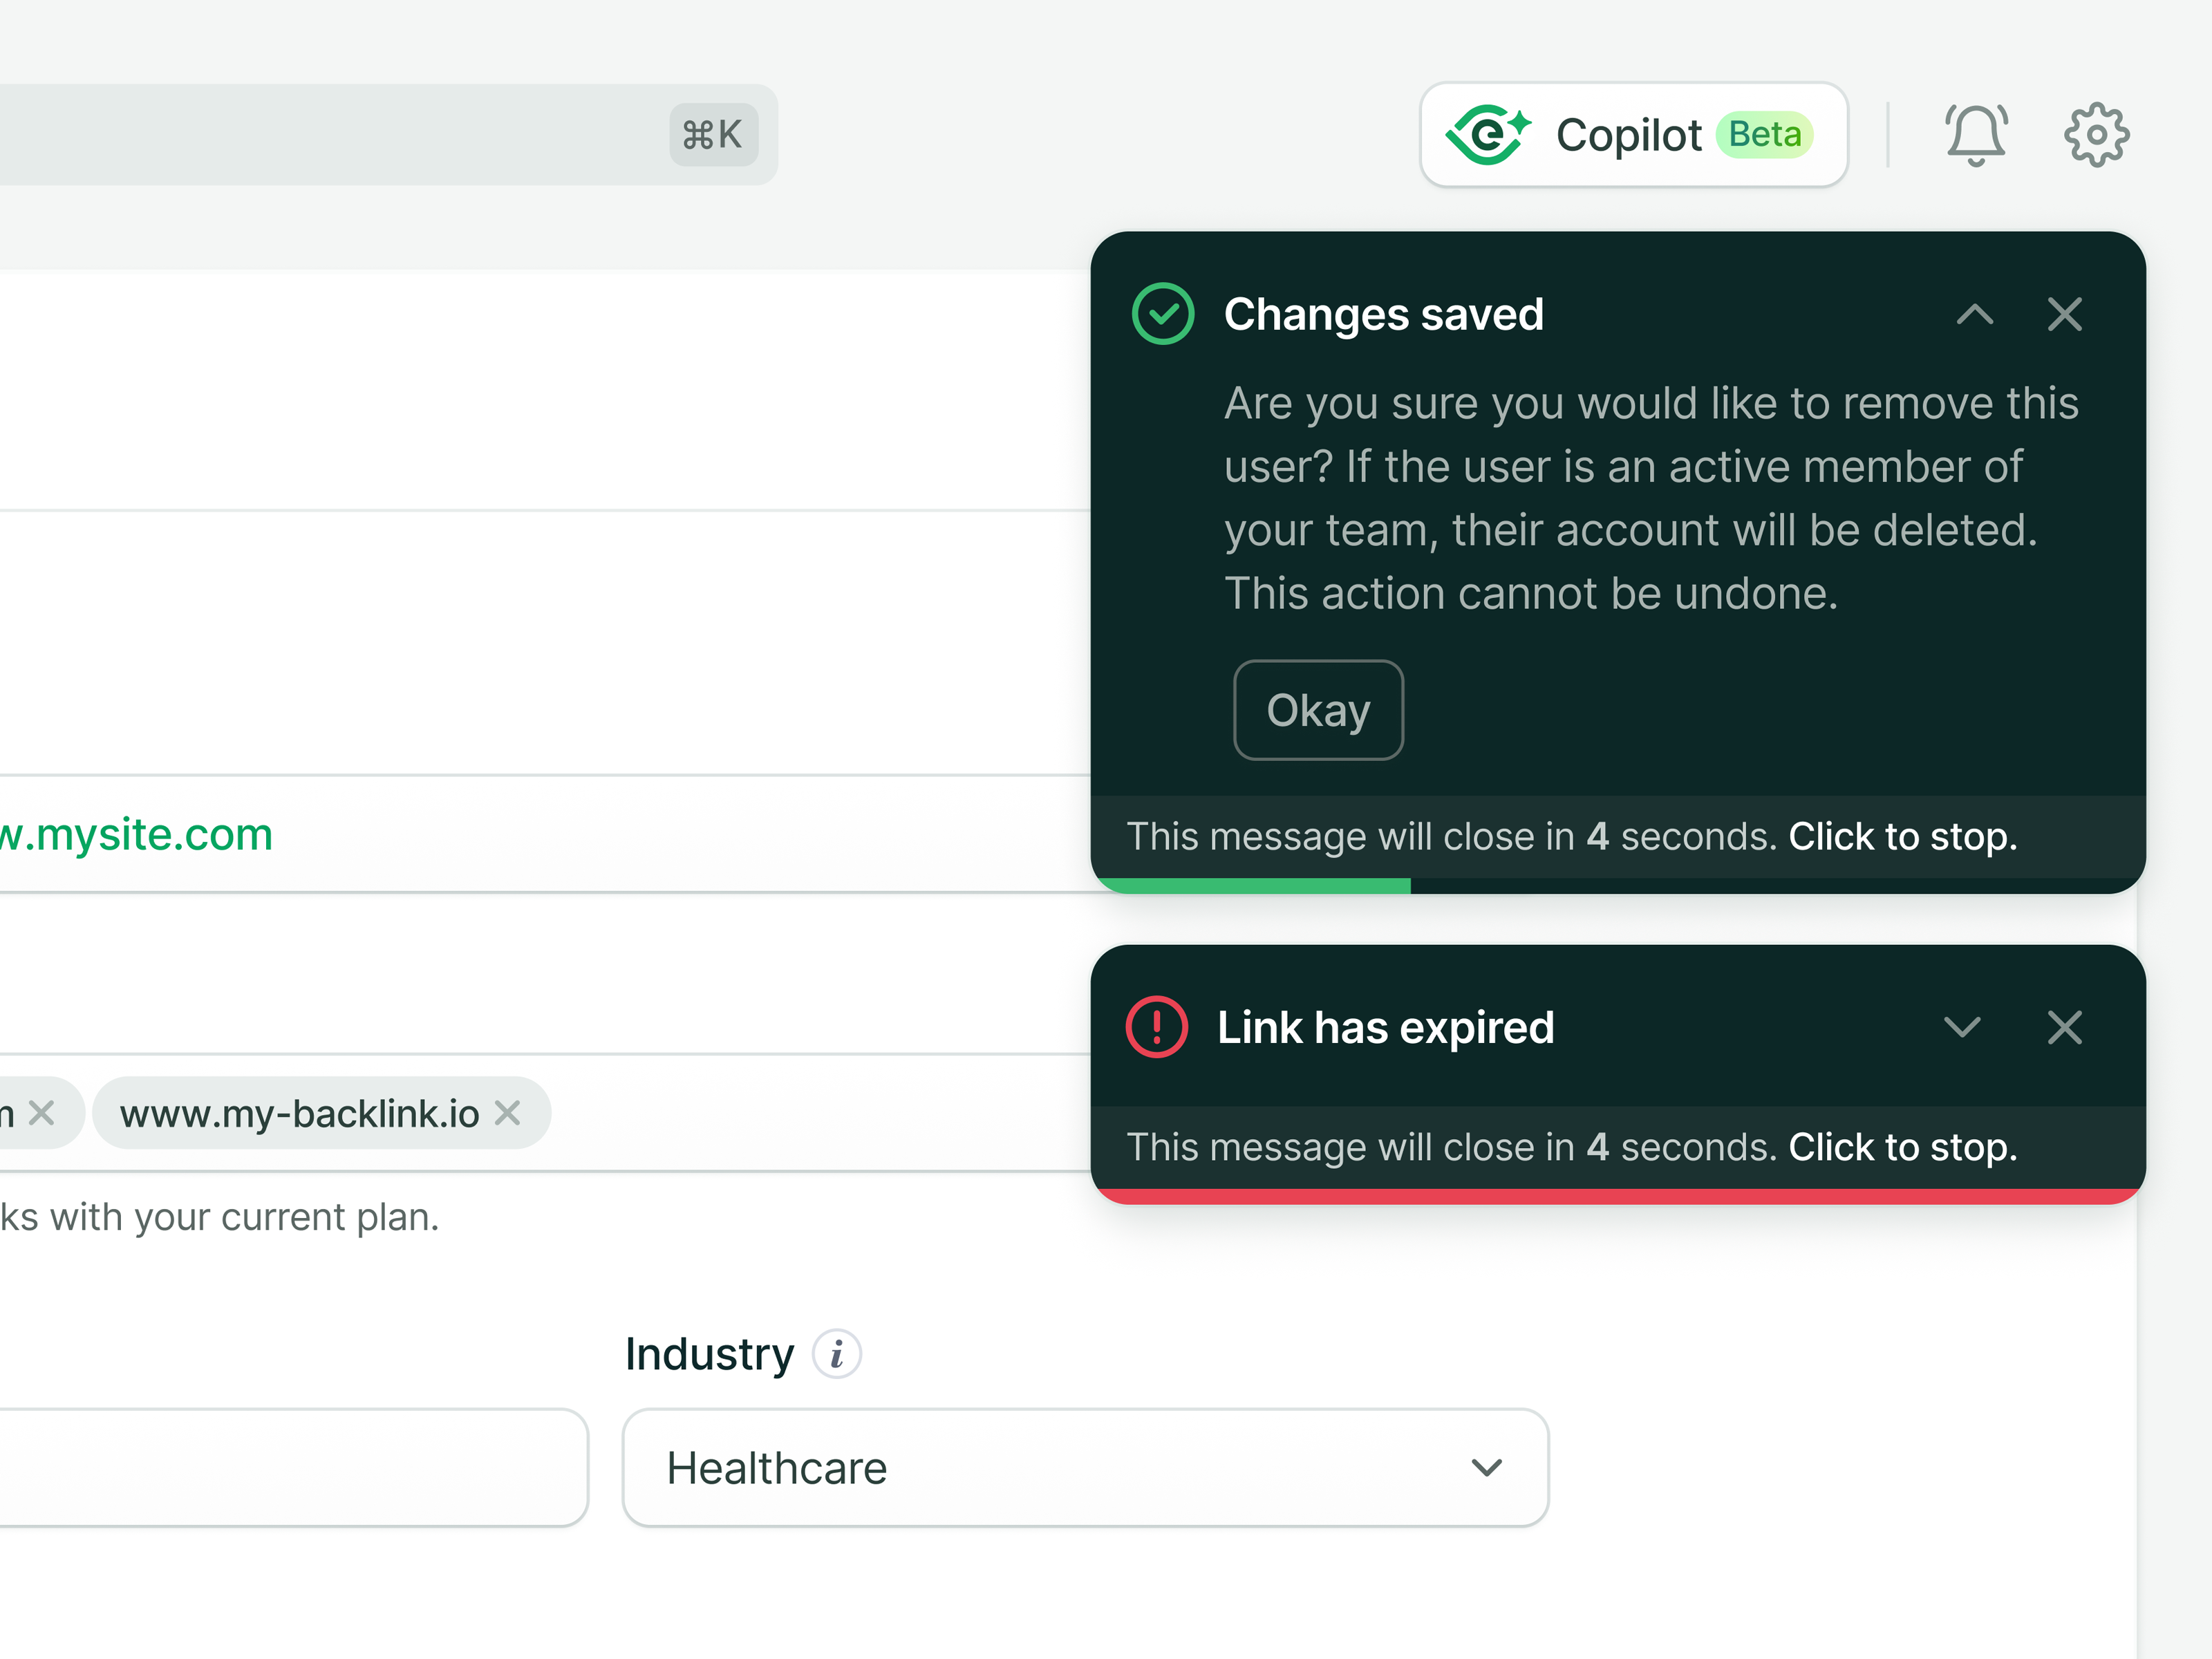This screenshot has width=2212, height=1659.
Task: Open settings with the gear icon
Action: tap(2096, 134)
